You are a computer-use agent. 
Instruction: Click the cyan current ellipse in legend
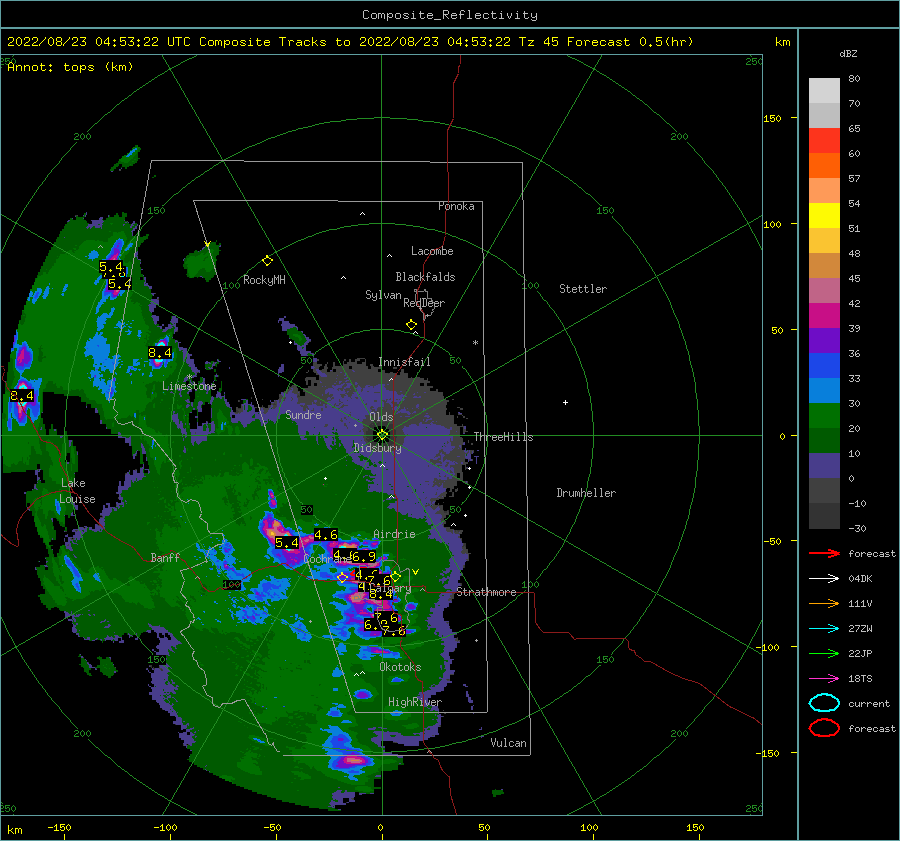pyautogui.click(x=824, y=703)
